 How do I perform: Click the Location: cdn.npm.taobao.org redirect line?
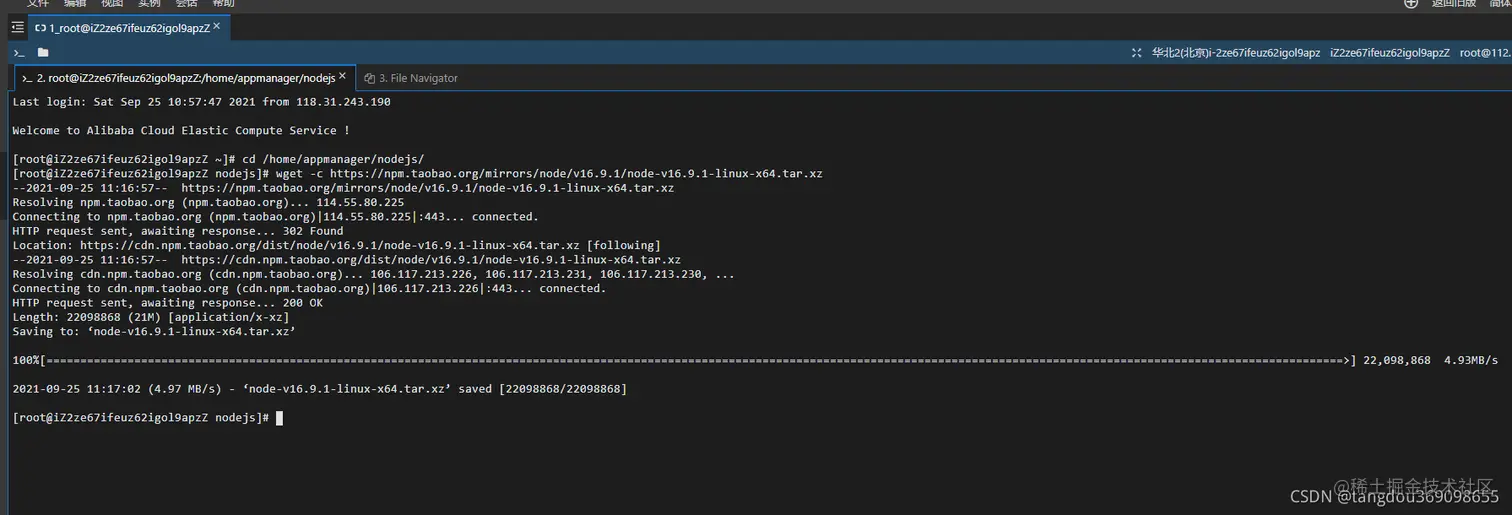[x=336, y=245]
